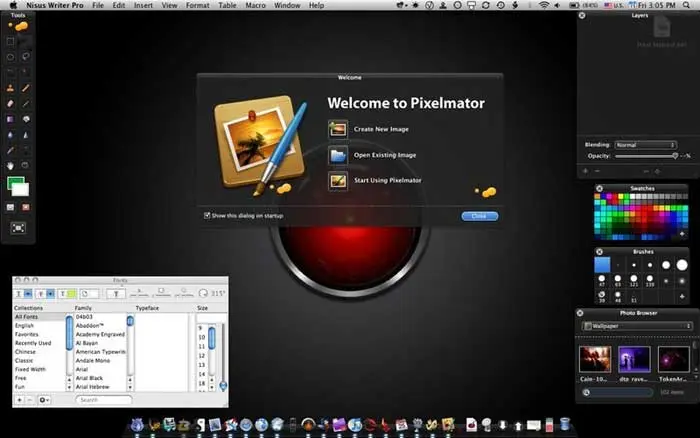The image size is (700, 438).
Task: Select the orange Brush tool
Action: 25,88
